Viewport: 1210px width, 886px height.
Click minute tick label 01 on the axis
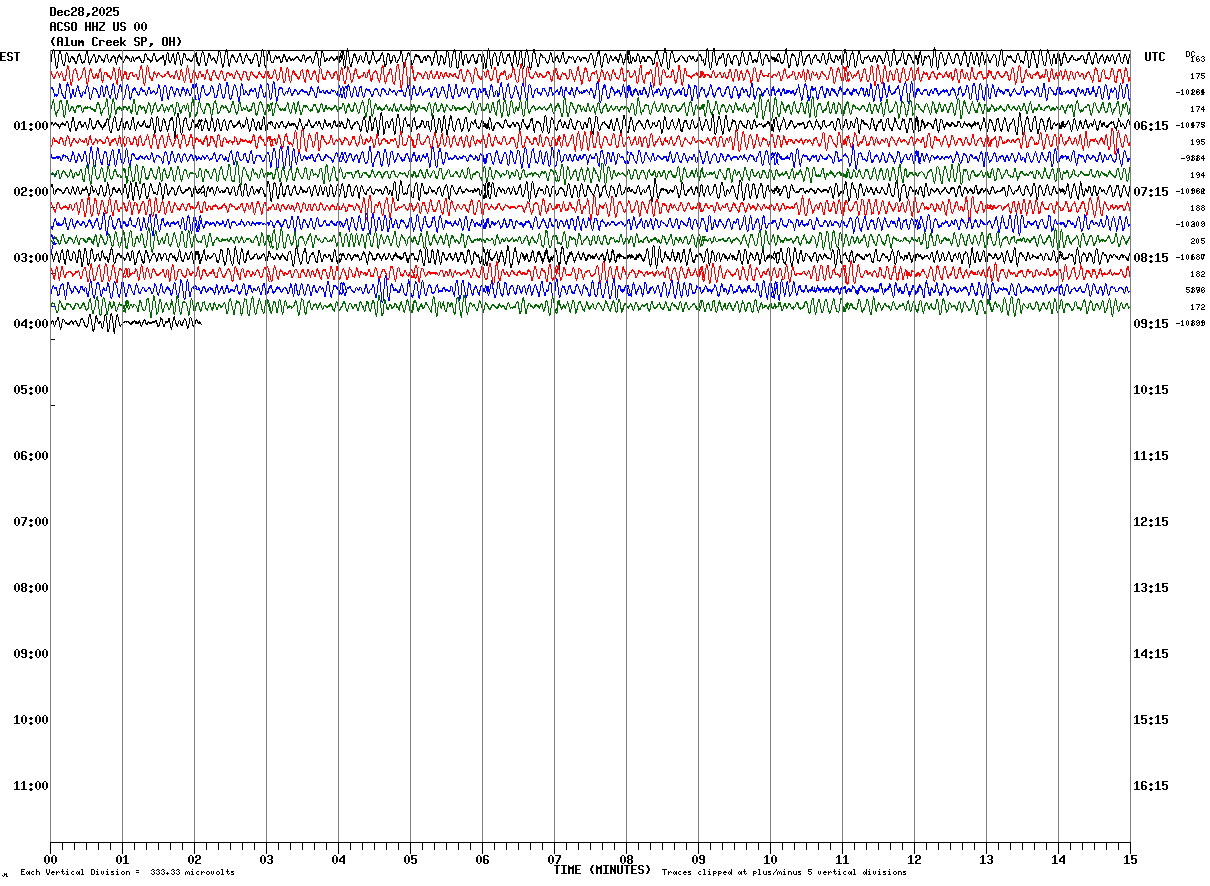122,859
